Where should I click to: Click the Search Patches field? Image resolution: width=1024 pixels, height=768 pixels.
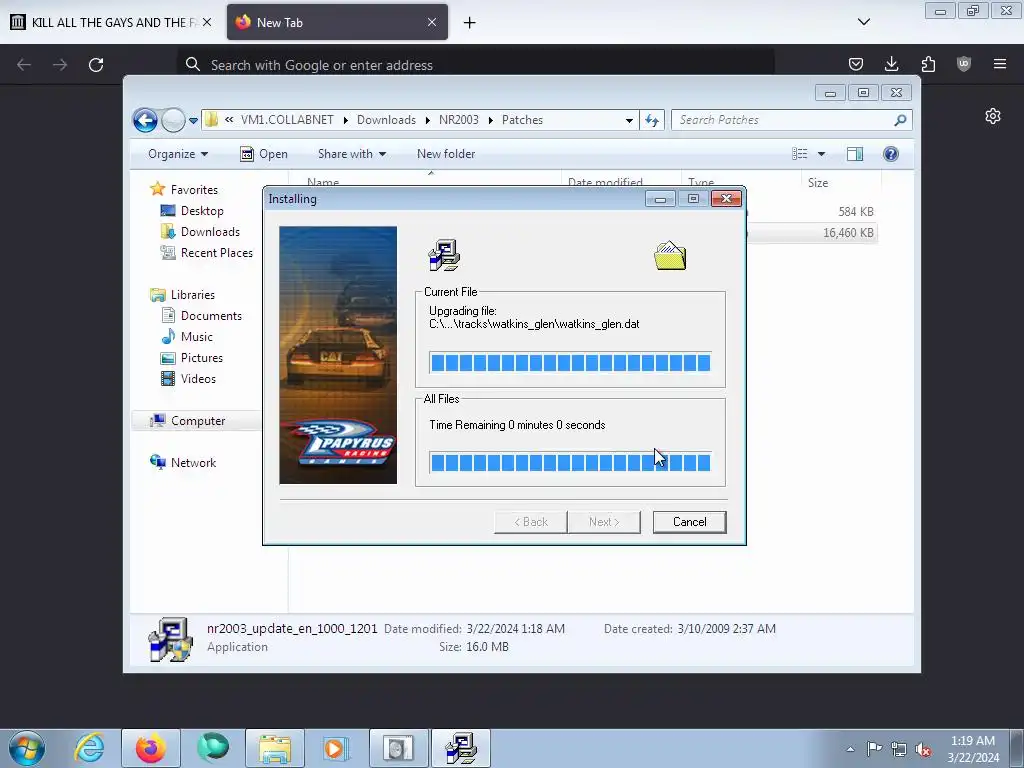pos(784,120)
